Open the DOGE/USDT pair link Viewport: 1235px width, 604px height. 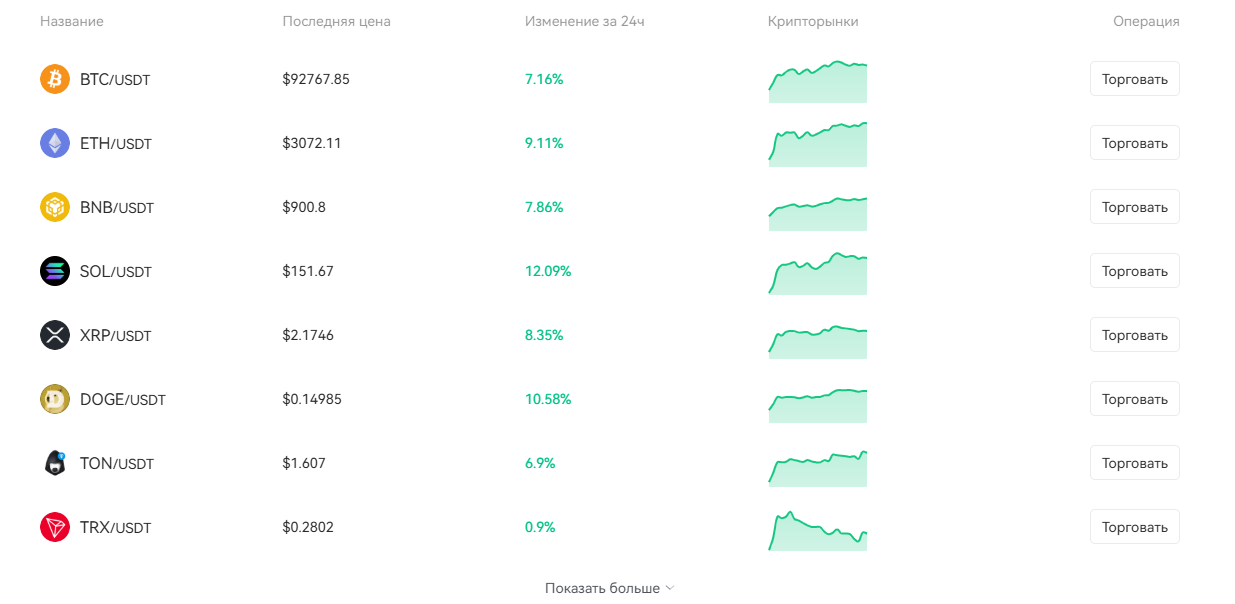[122, 399]
